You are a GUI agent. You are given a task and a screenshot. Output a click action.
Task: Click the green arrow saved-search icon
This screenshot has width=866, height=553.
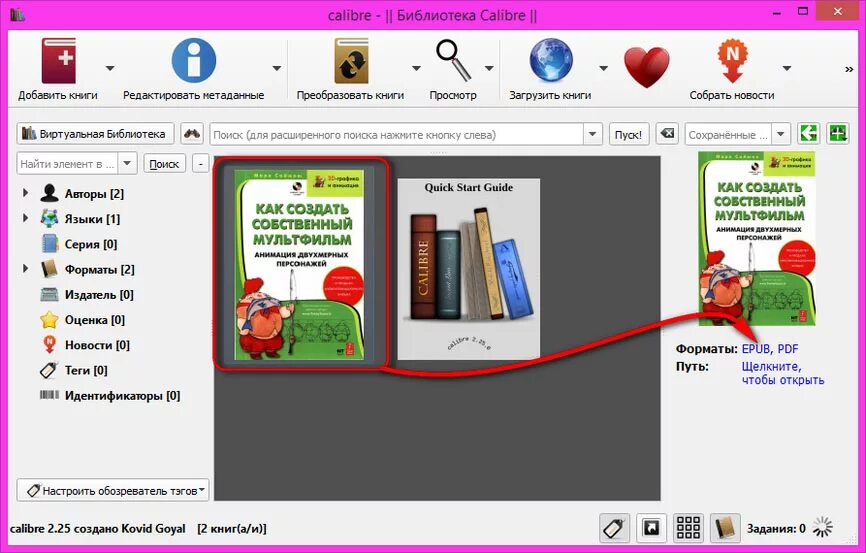coord(809,134)
